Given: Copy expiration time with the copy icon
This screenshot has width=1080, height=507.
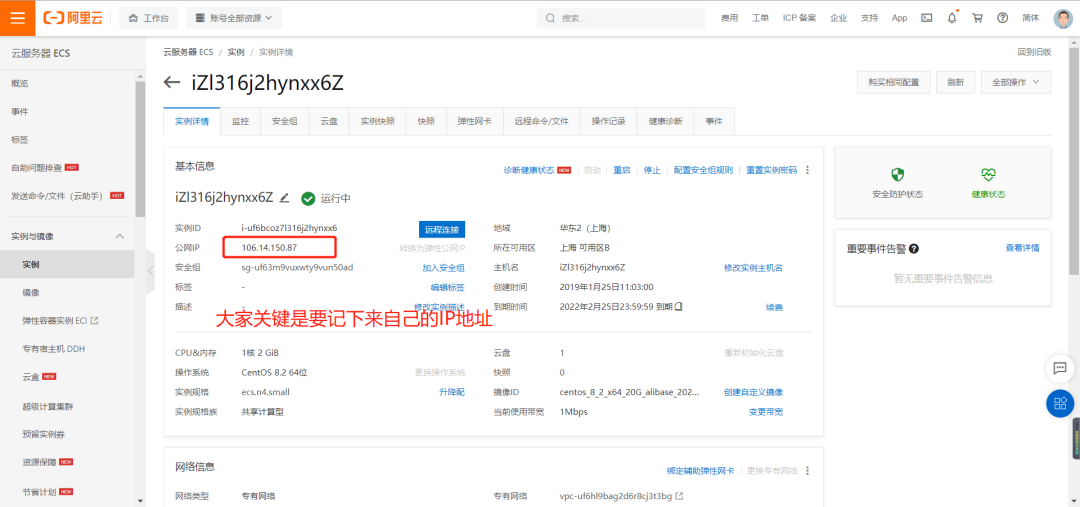Looking at the screenshot, I should (678, 306).
